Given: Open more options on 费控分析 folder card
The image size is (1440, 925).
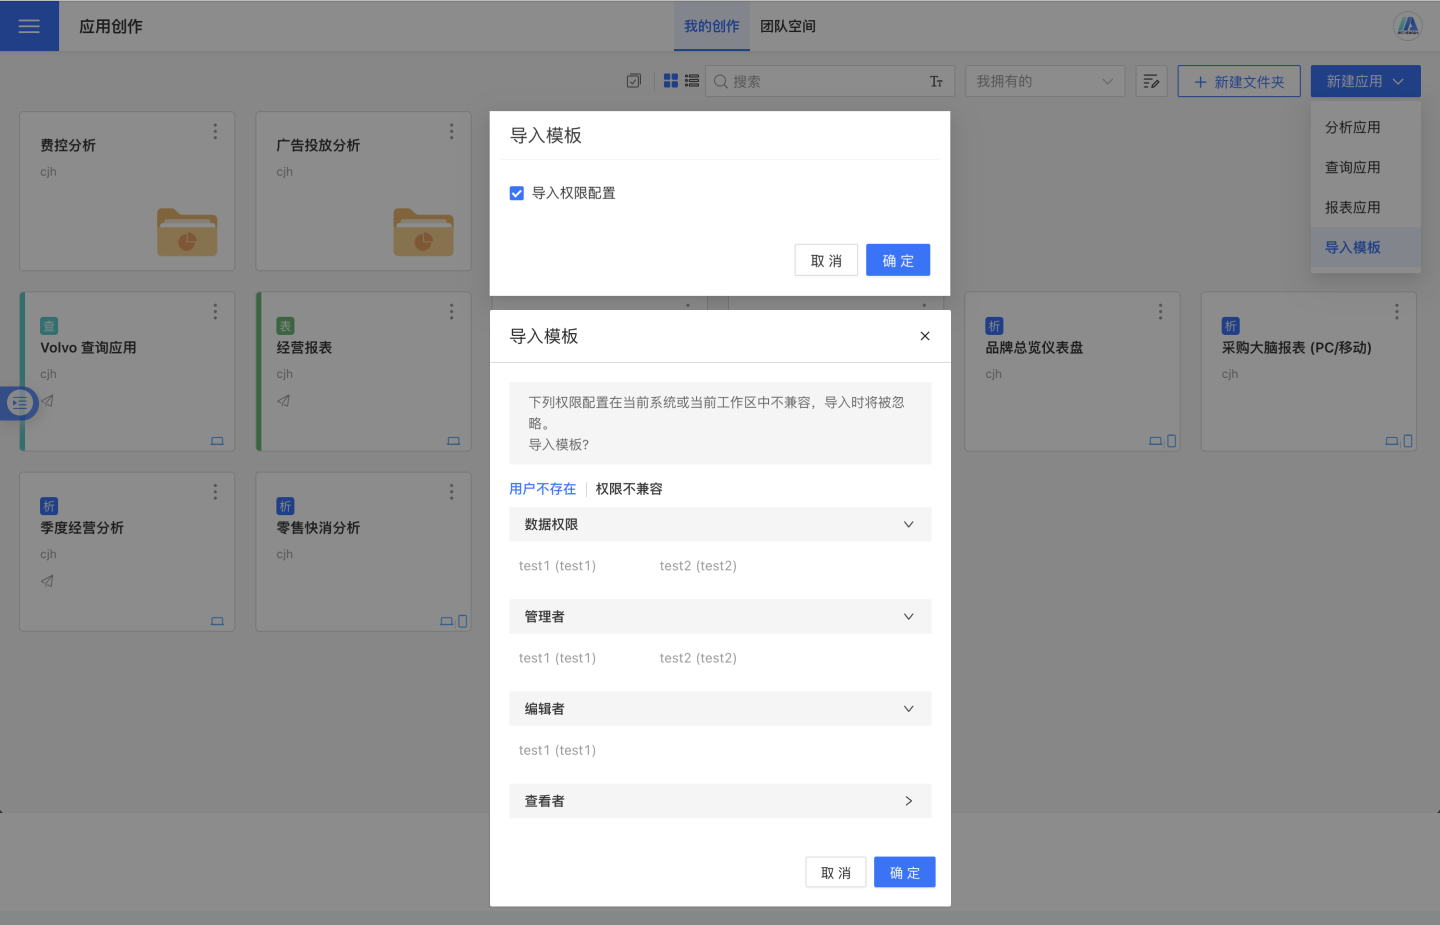Looking at the screenshot, I should pos(215,132).
